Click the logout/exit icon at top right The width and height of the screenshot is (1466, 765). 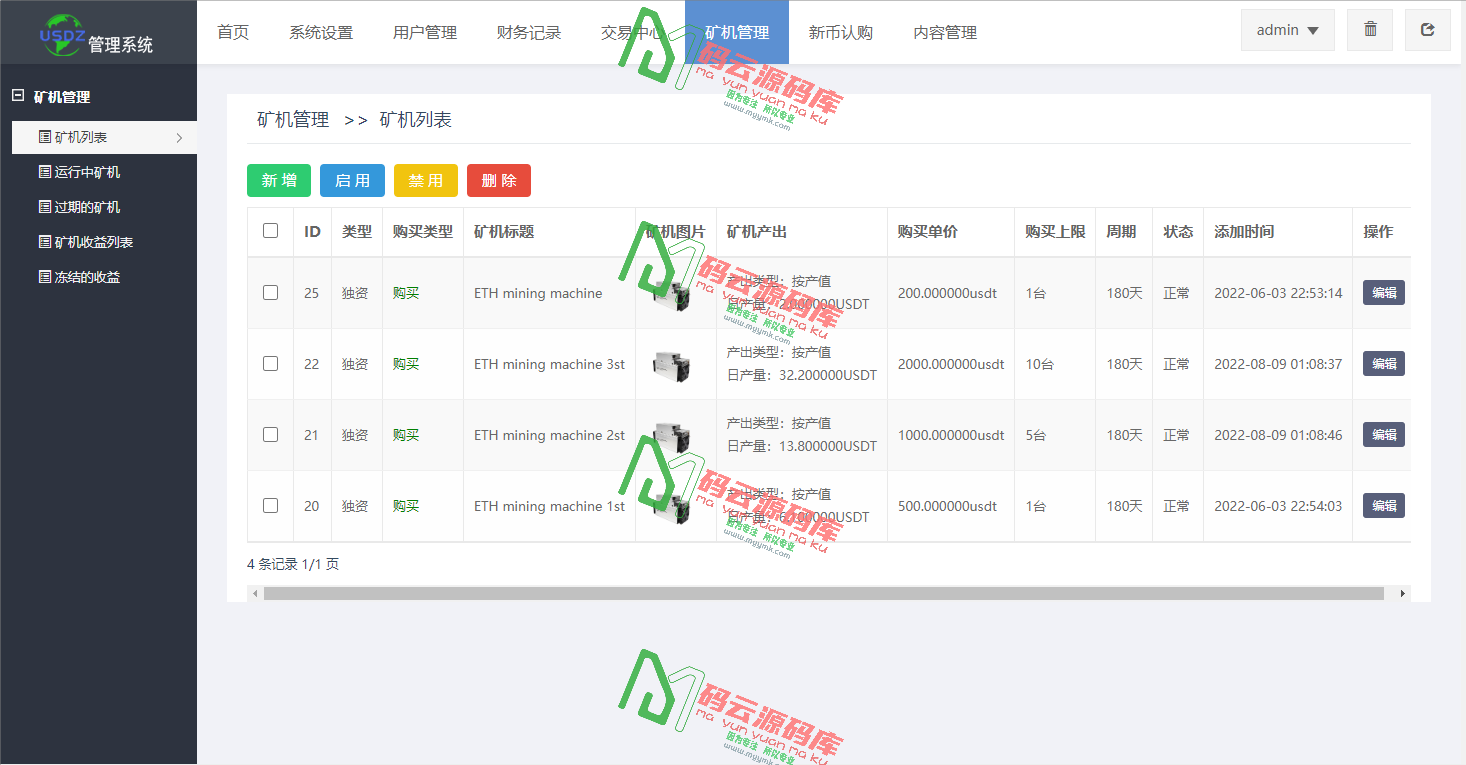point(1427,29)
